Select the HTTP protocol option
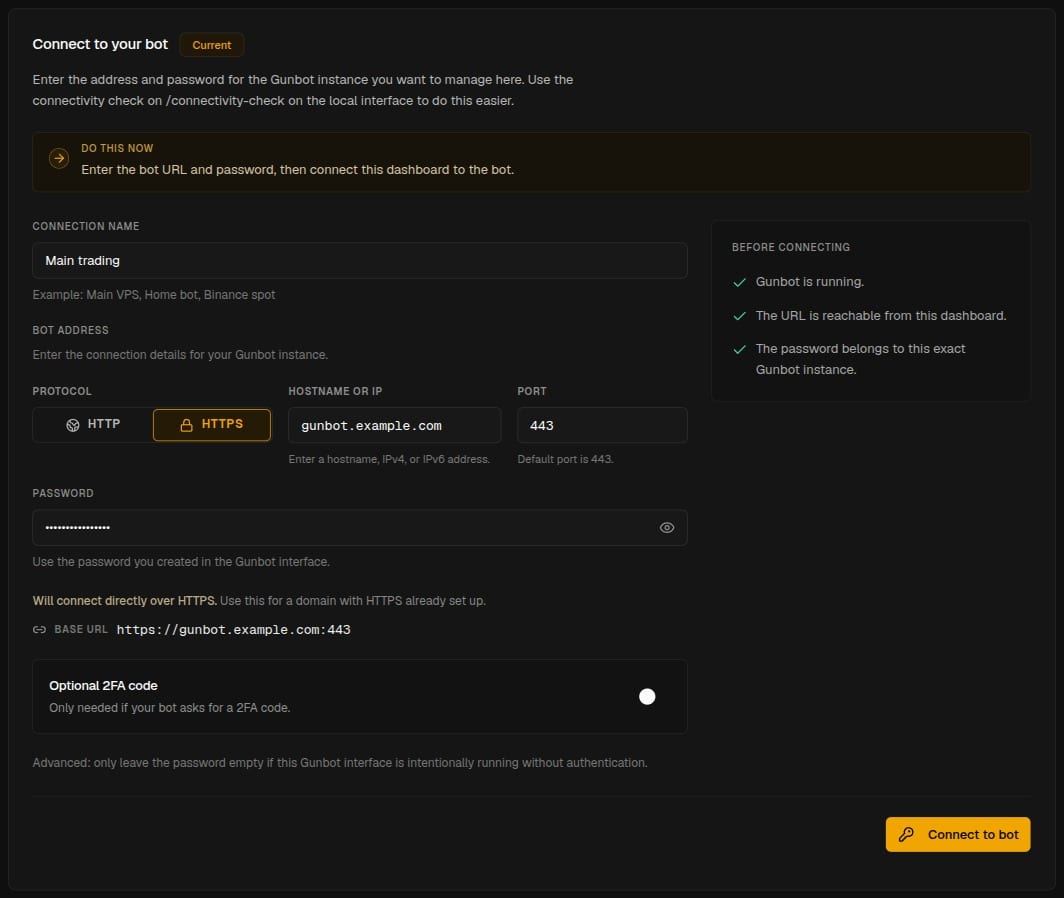 click(93, 424)
